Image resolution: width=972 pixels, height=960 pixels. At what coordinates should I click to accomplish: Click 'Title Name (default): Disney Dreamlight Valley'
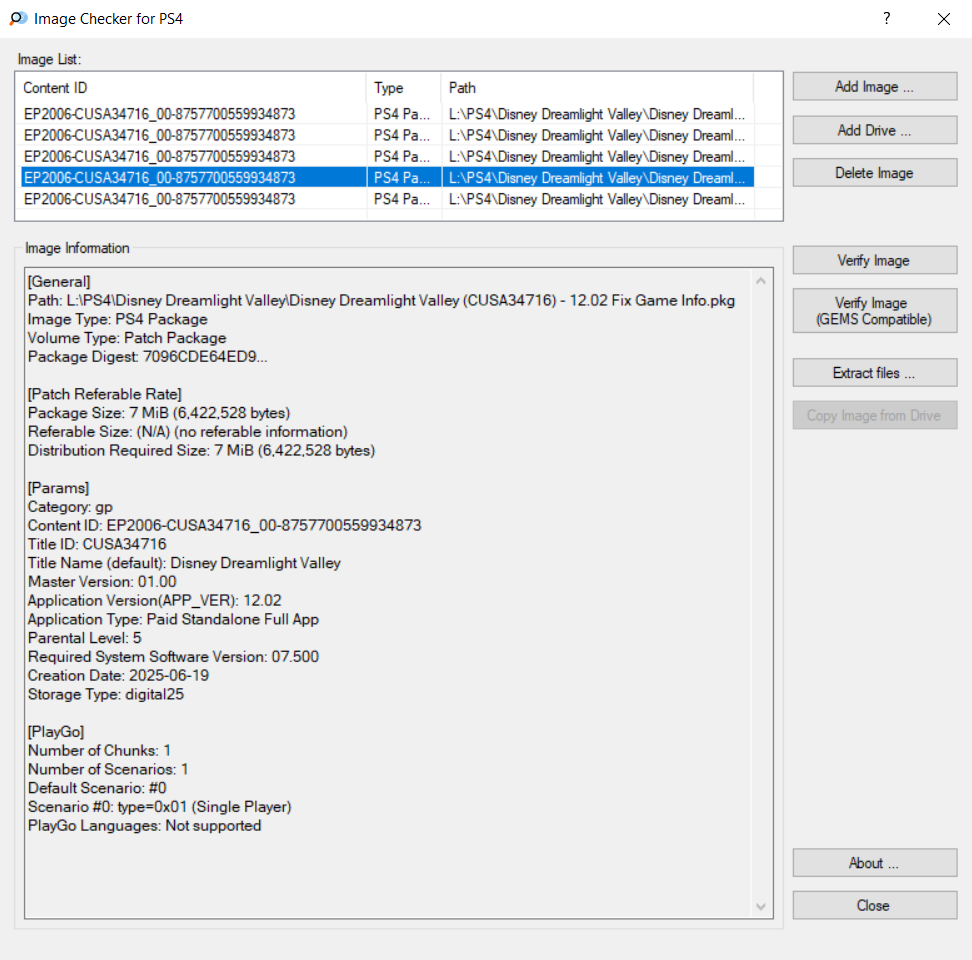pos(184,563)
